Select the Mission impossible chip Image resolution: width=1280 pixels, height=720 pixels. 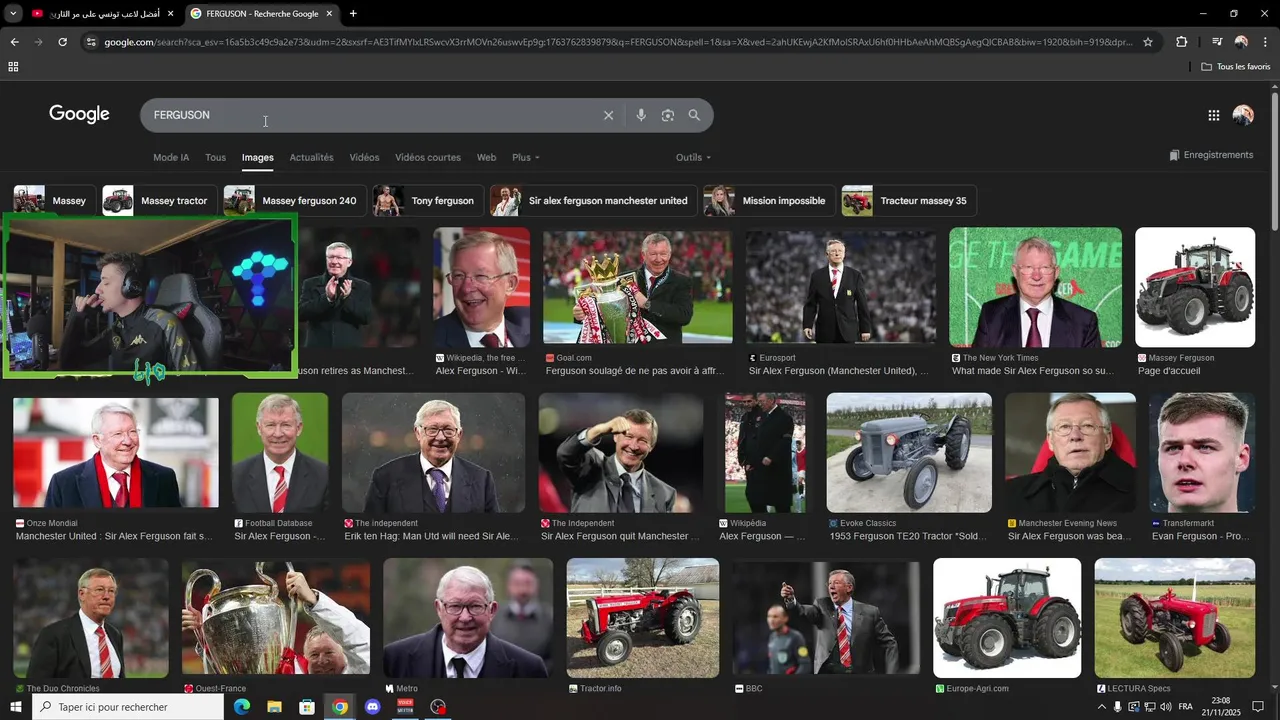point(769,201)
